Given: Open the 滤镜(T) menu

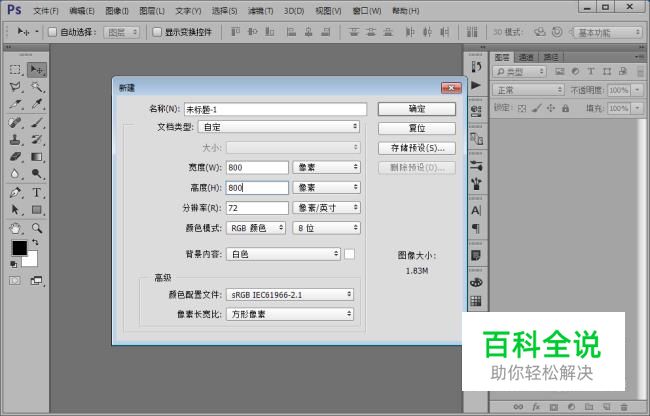Looking at the screenshot, I should coord(260,11).
